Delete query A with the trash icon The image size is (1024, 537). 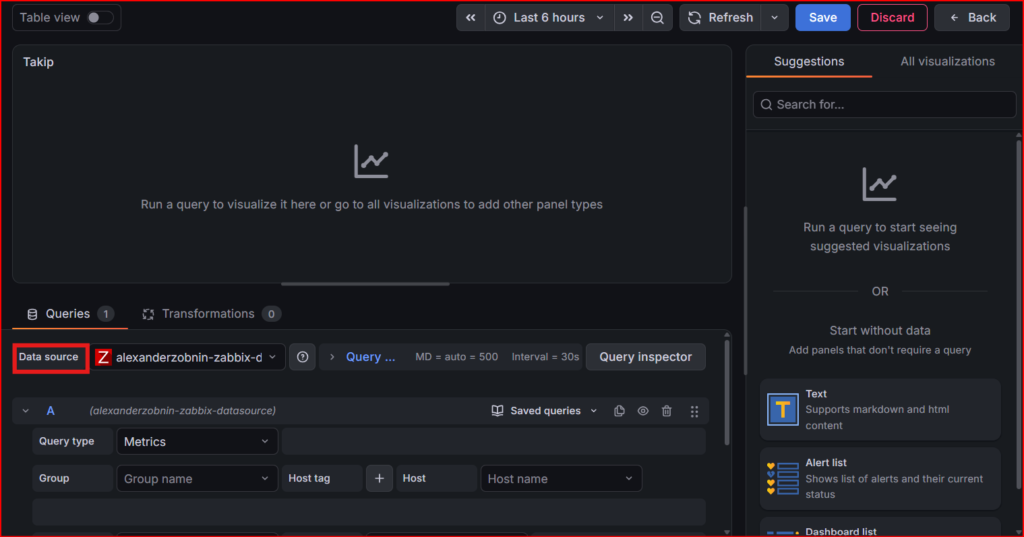point(667,411)
